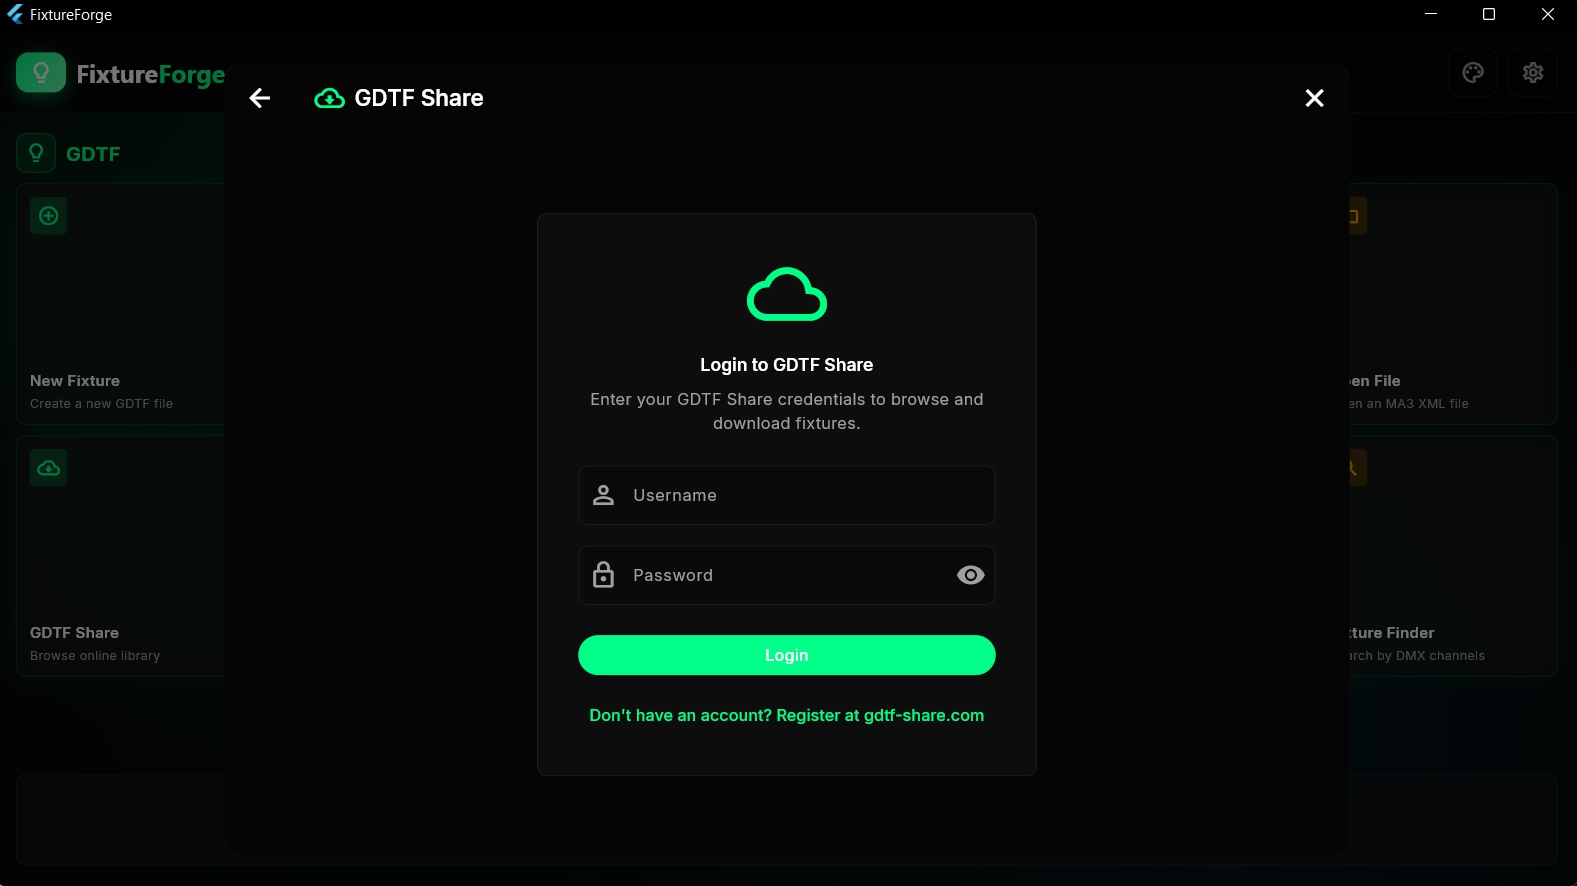
Task: Click the large green cloud icon
Action: pyautogui.click(x=787, y=294)
